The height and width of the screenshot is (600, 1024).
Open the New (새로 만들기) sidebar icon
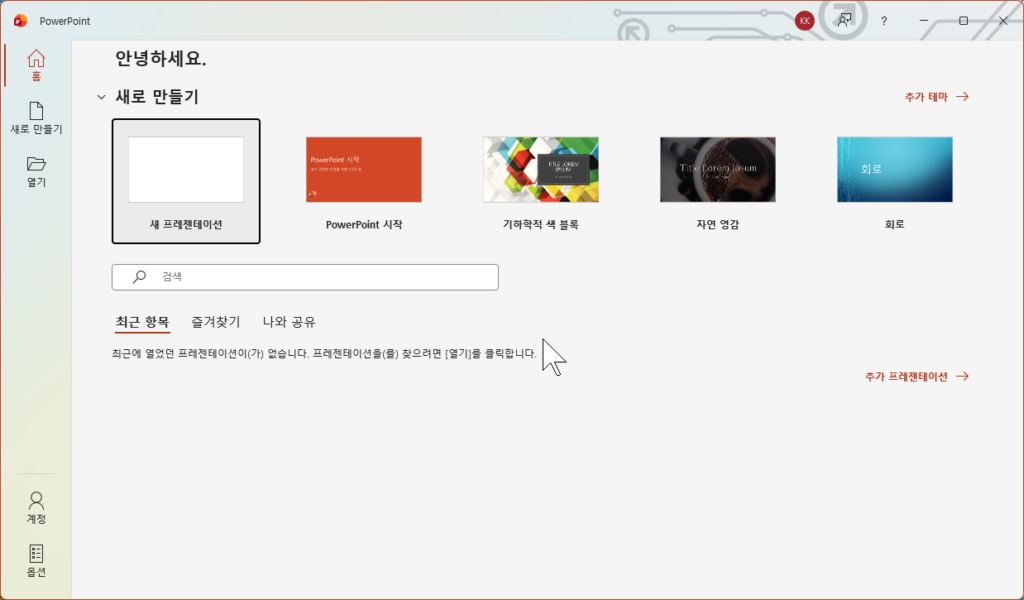click(x=36, y=111)
